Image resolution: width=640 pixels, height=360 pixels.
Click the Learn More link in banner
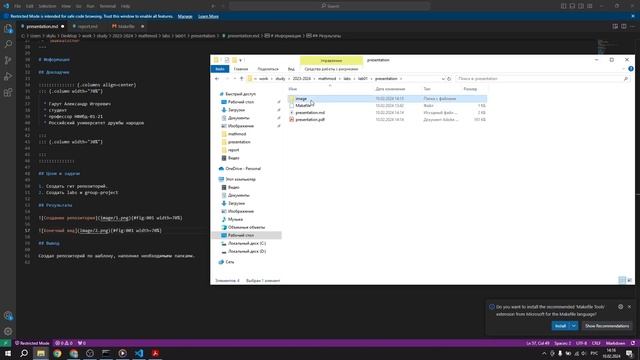coord(208,16)
